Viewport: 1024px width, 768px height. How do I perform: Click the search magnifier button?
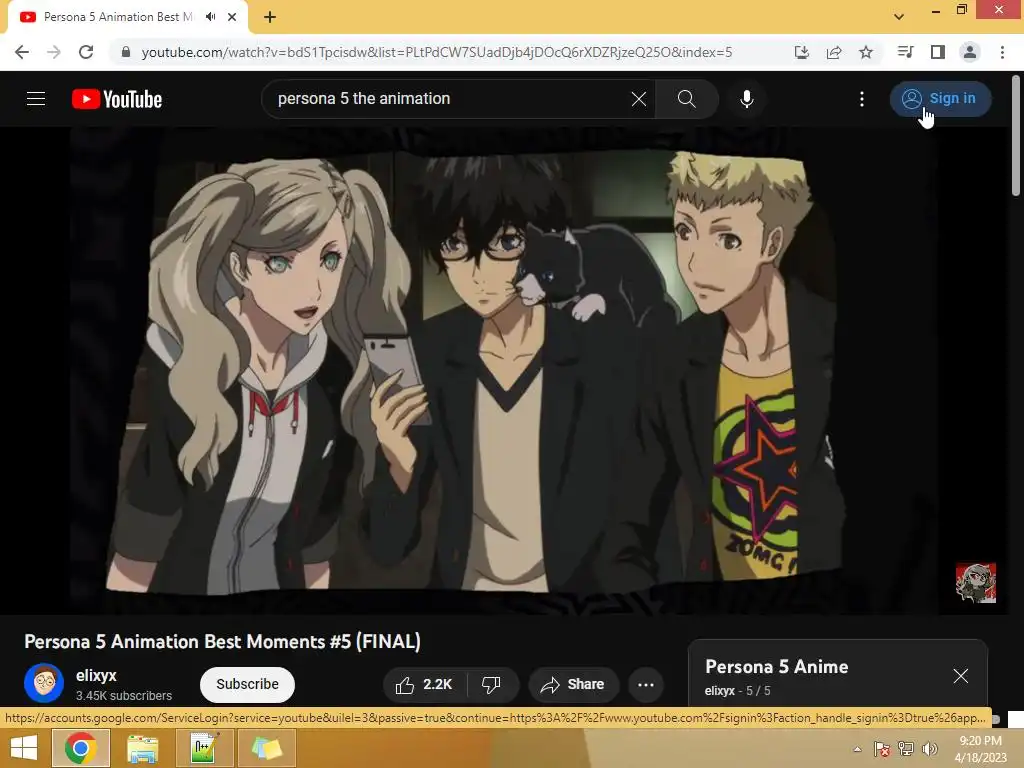[x=686, y=99]
